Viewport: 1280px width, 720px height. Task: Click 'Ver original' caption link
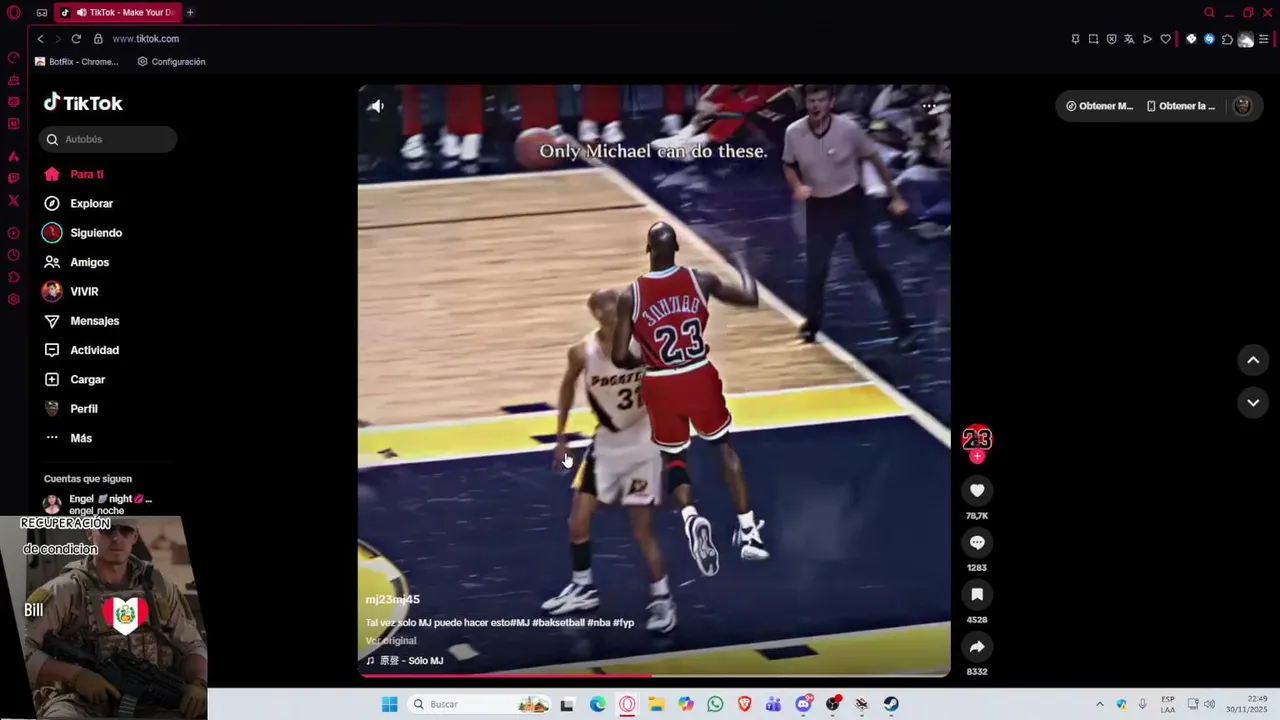pyautogui.click(x=391, y=641)
